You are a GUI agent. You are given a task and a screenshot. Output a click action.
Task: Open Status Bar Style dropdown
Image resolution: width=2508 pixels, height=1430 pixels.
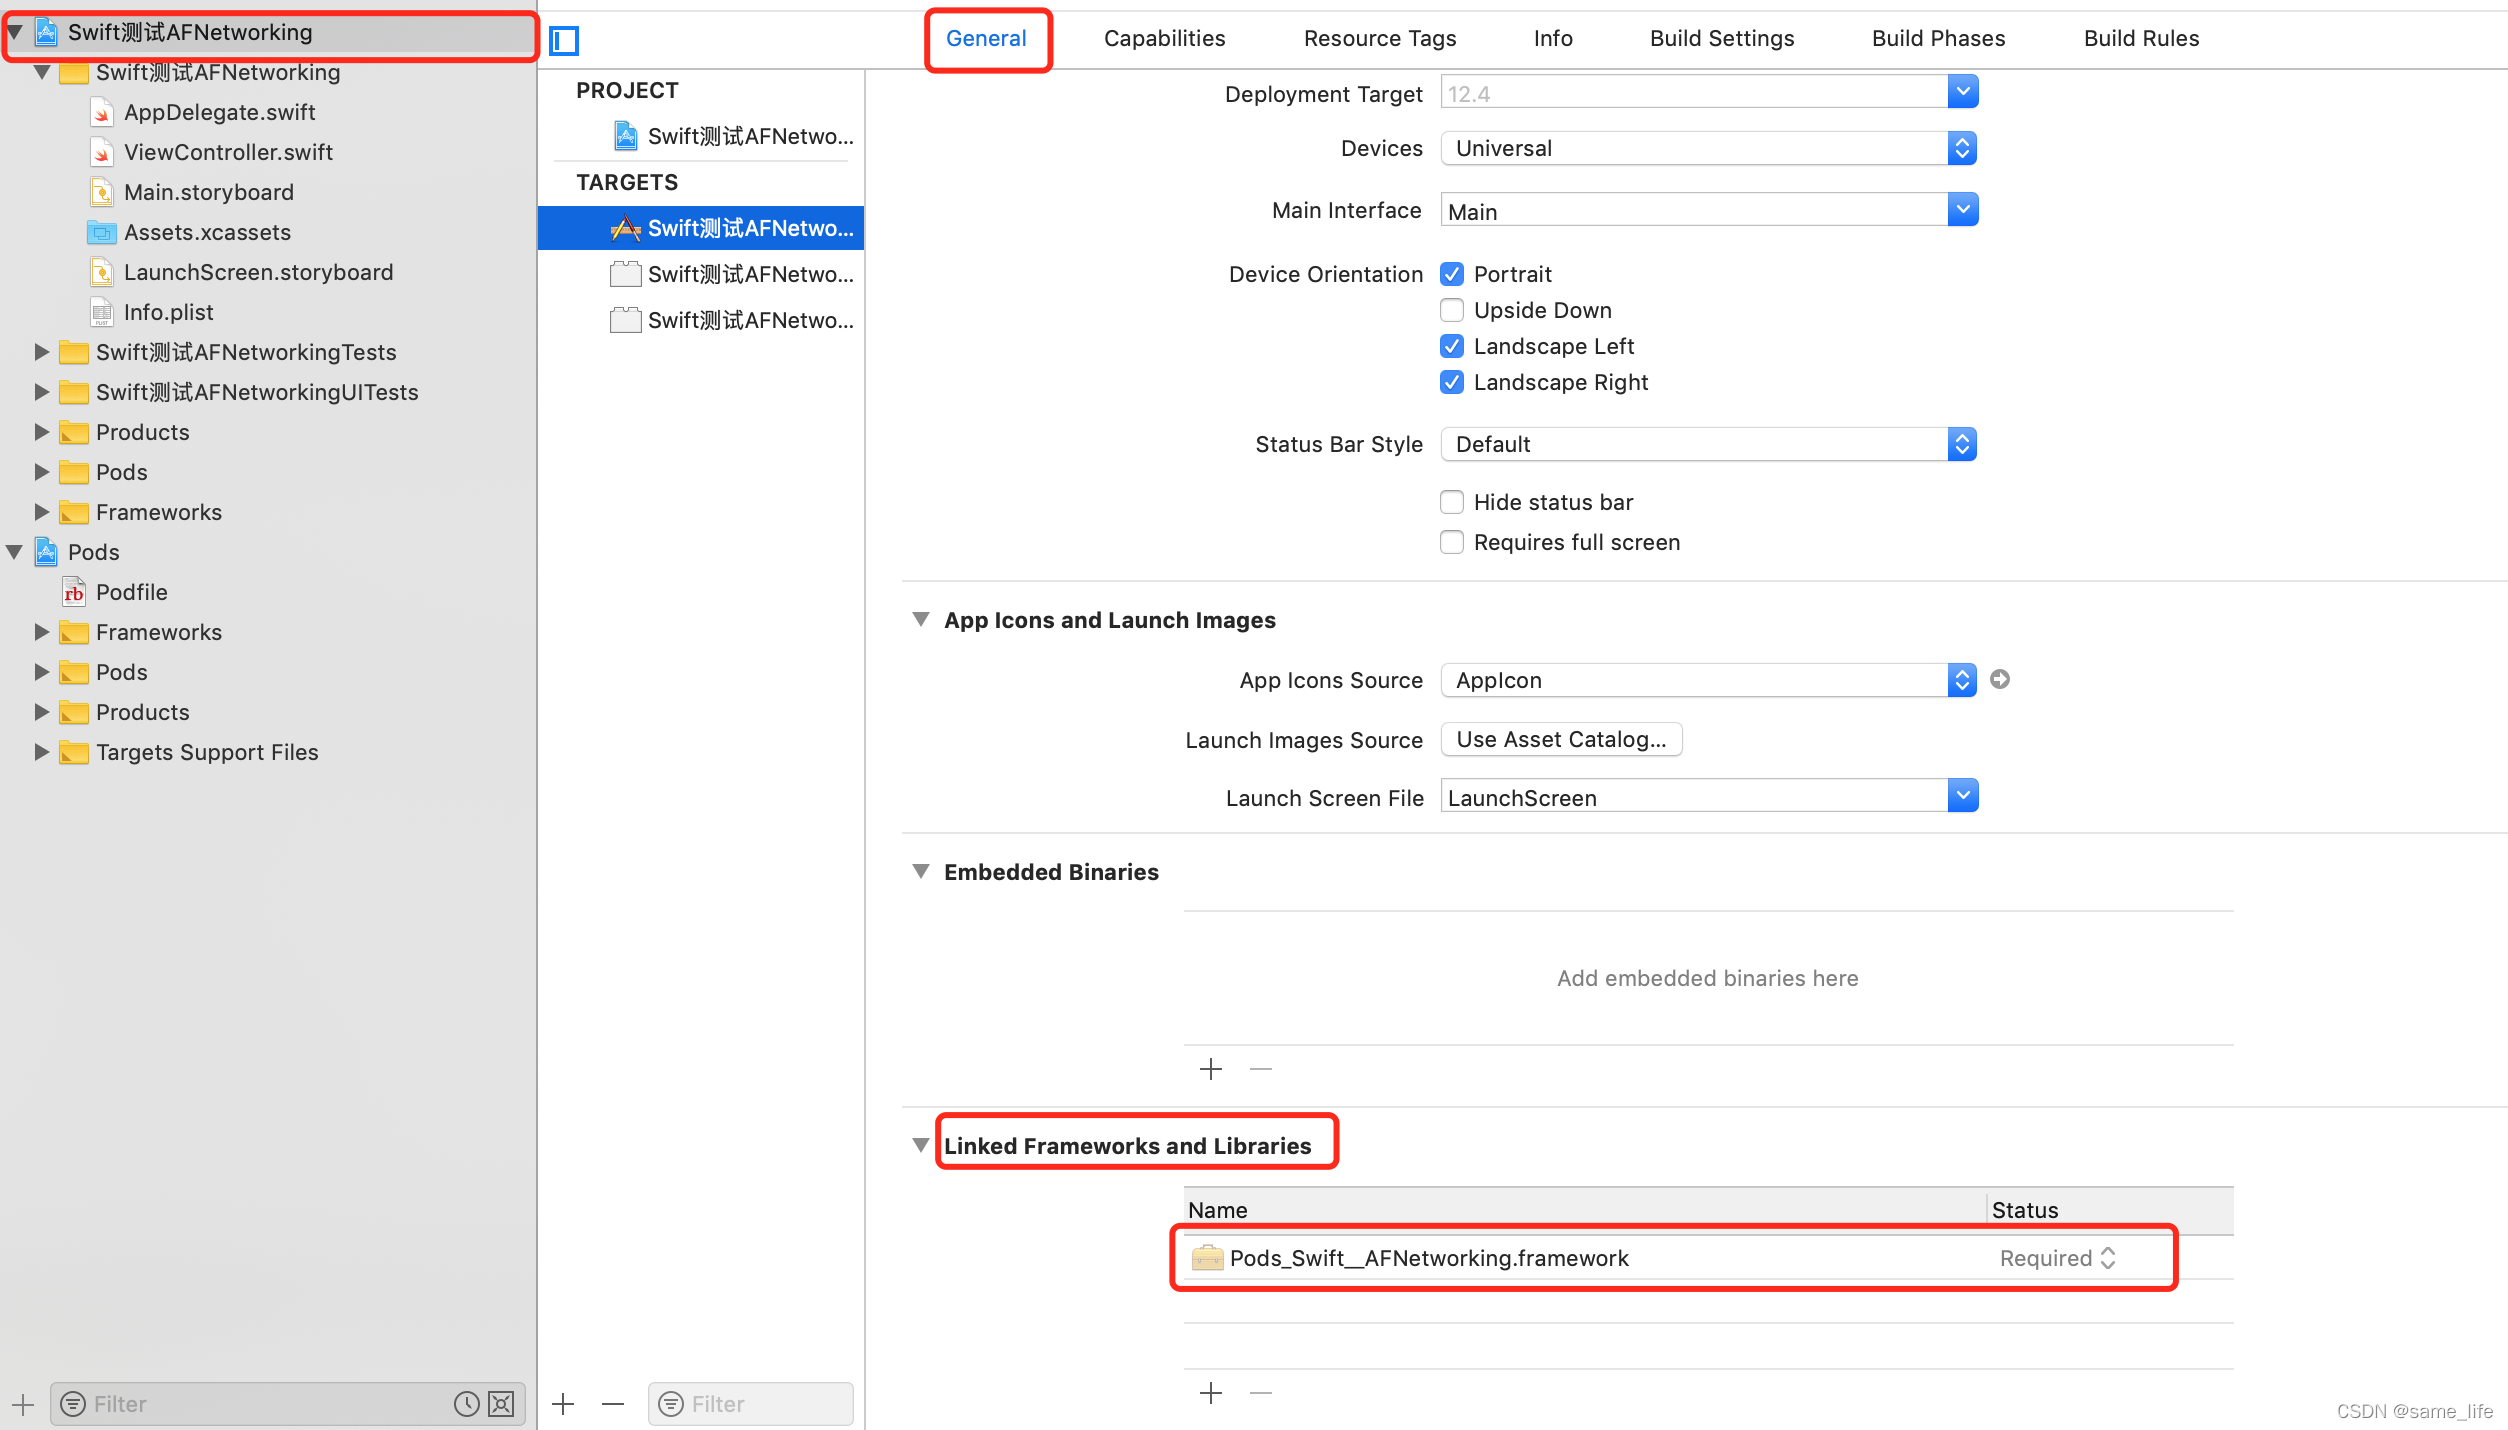tap(1708, 444)
